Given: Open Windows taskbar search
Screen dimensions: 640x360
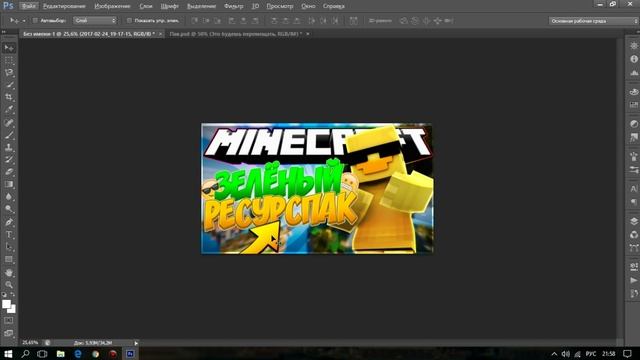Looking at the screenshot, I should pos(25,354).
